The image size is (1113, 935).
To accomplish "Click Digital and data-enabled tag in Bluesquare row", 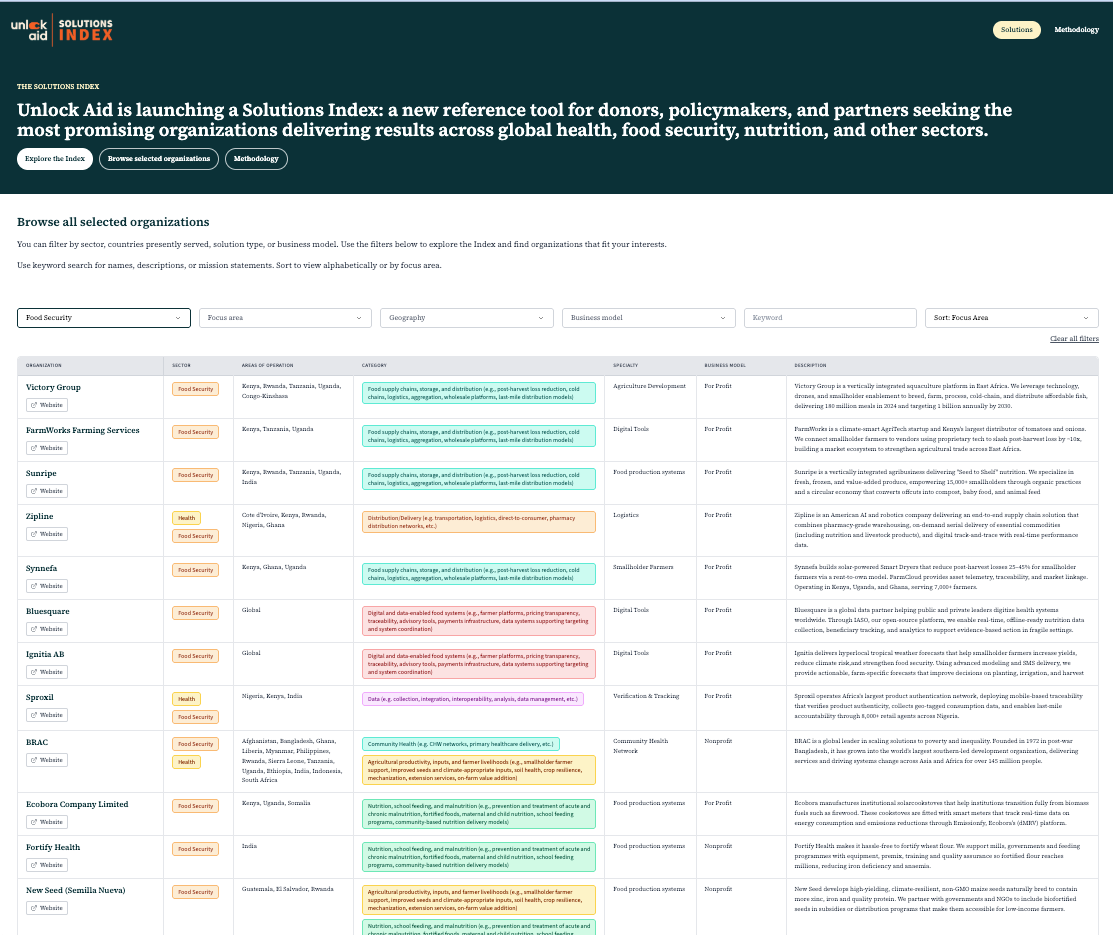I will (x=478, y=621).
